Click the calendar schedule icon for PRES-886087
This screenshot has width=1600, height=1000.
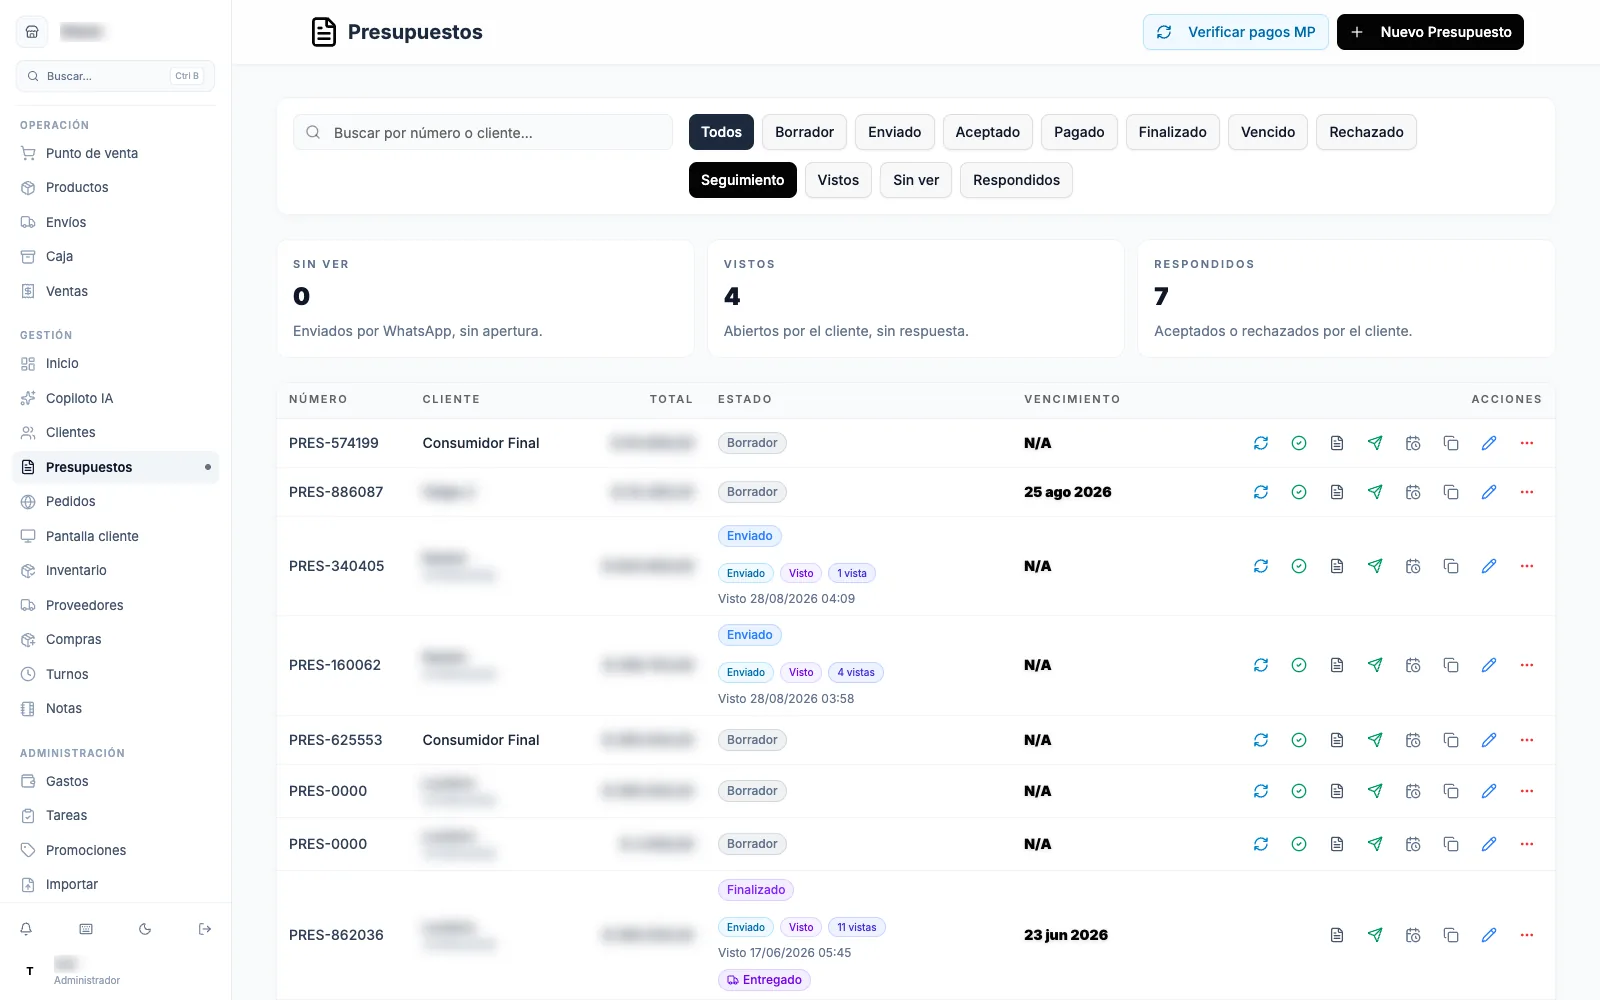1413,492
